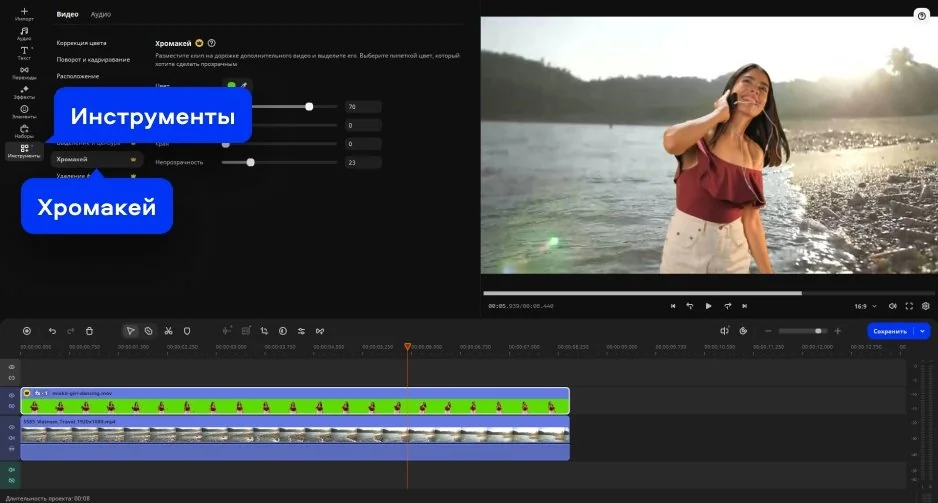
Task: Open color adjustments on timeline toolbar
Action: point(283,331)
